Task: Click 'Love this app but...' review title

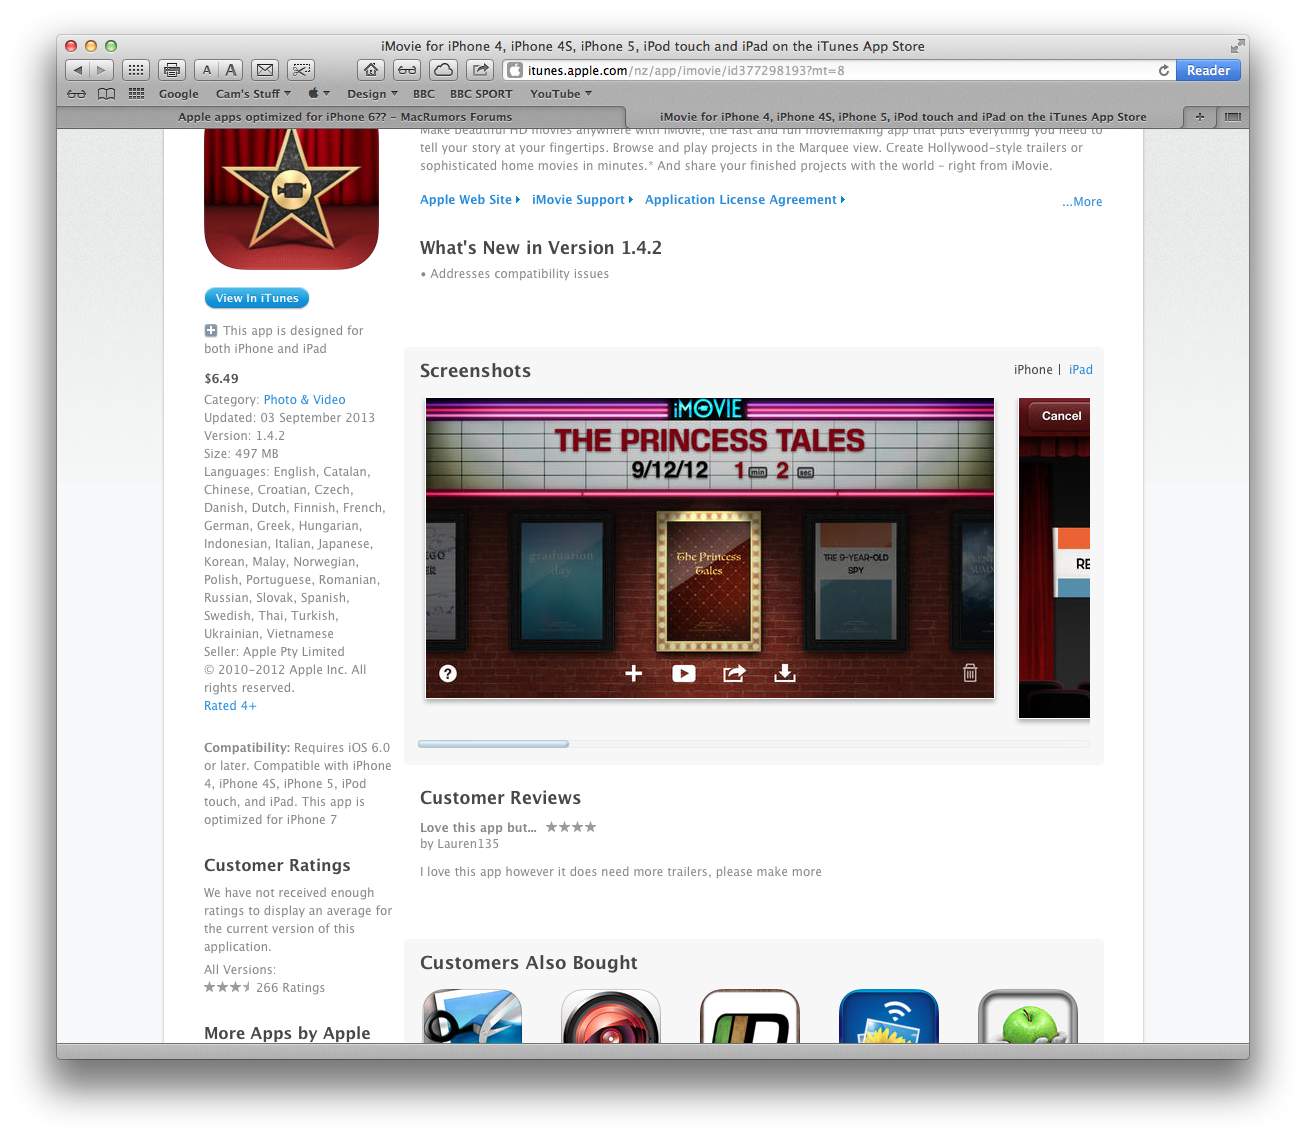Action: pyautogui.click(x=478, y=828)
